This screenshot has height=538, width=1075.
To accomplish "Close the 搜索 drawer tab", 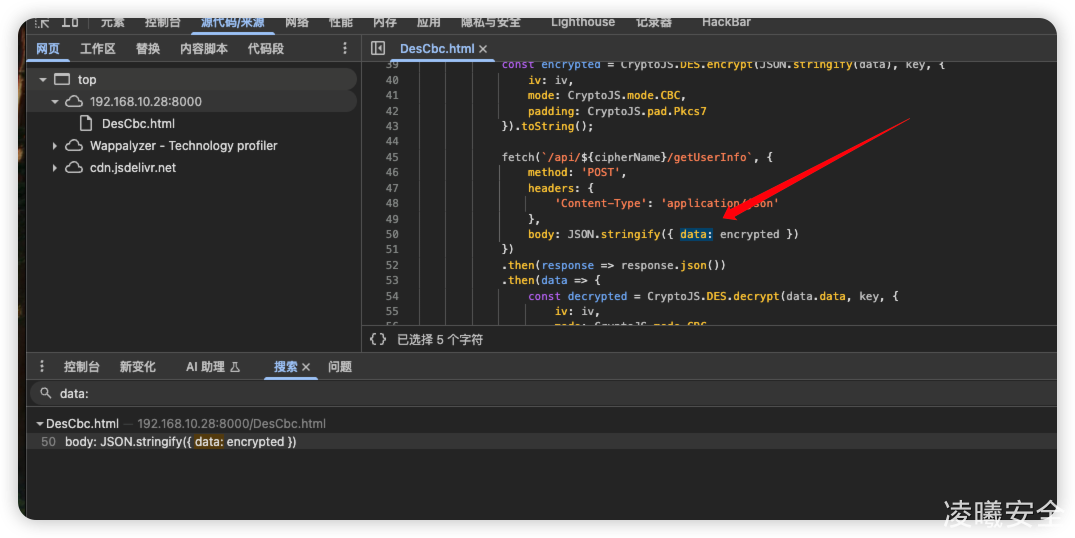I will pyautogui.click(x=306, y=367).
